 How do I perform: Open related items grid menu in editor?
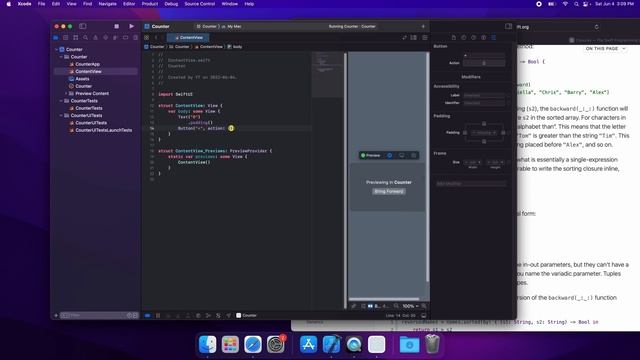tap(147, 38)
